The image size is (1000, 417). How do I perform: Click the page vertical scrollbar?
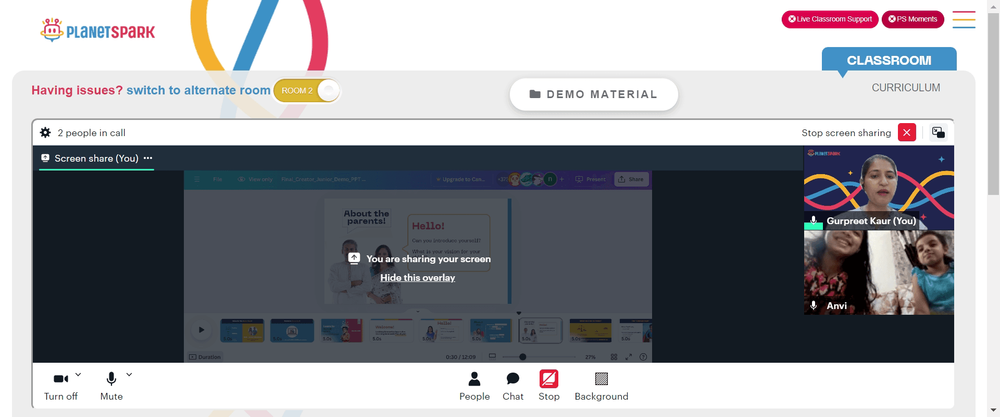pos(994,102)
